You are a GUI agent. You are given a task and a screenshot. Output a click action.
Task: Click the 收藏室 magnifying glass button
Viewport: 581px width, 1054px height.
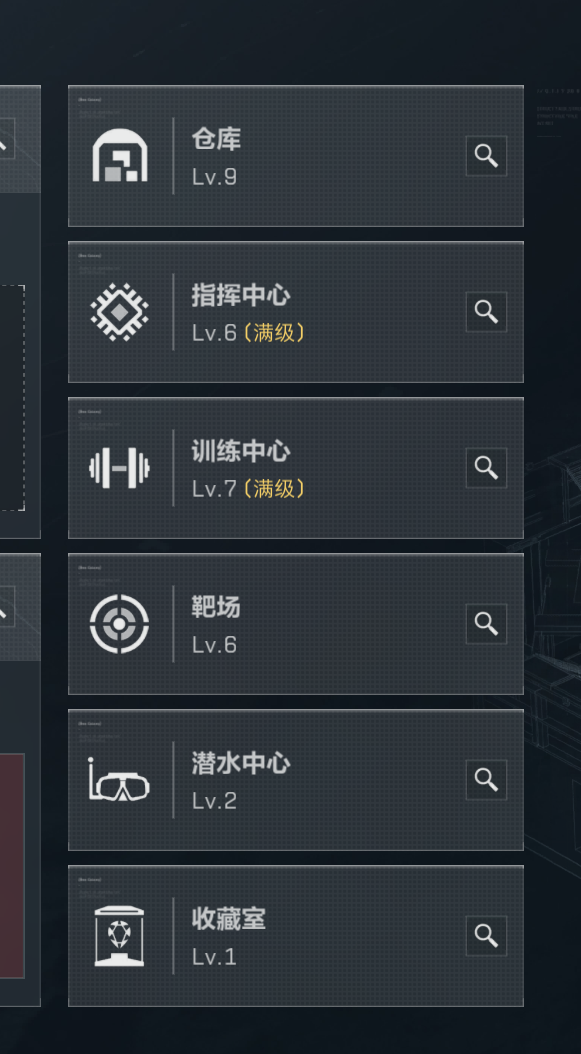pos(486,936)
